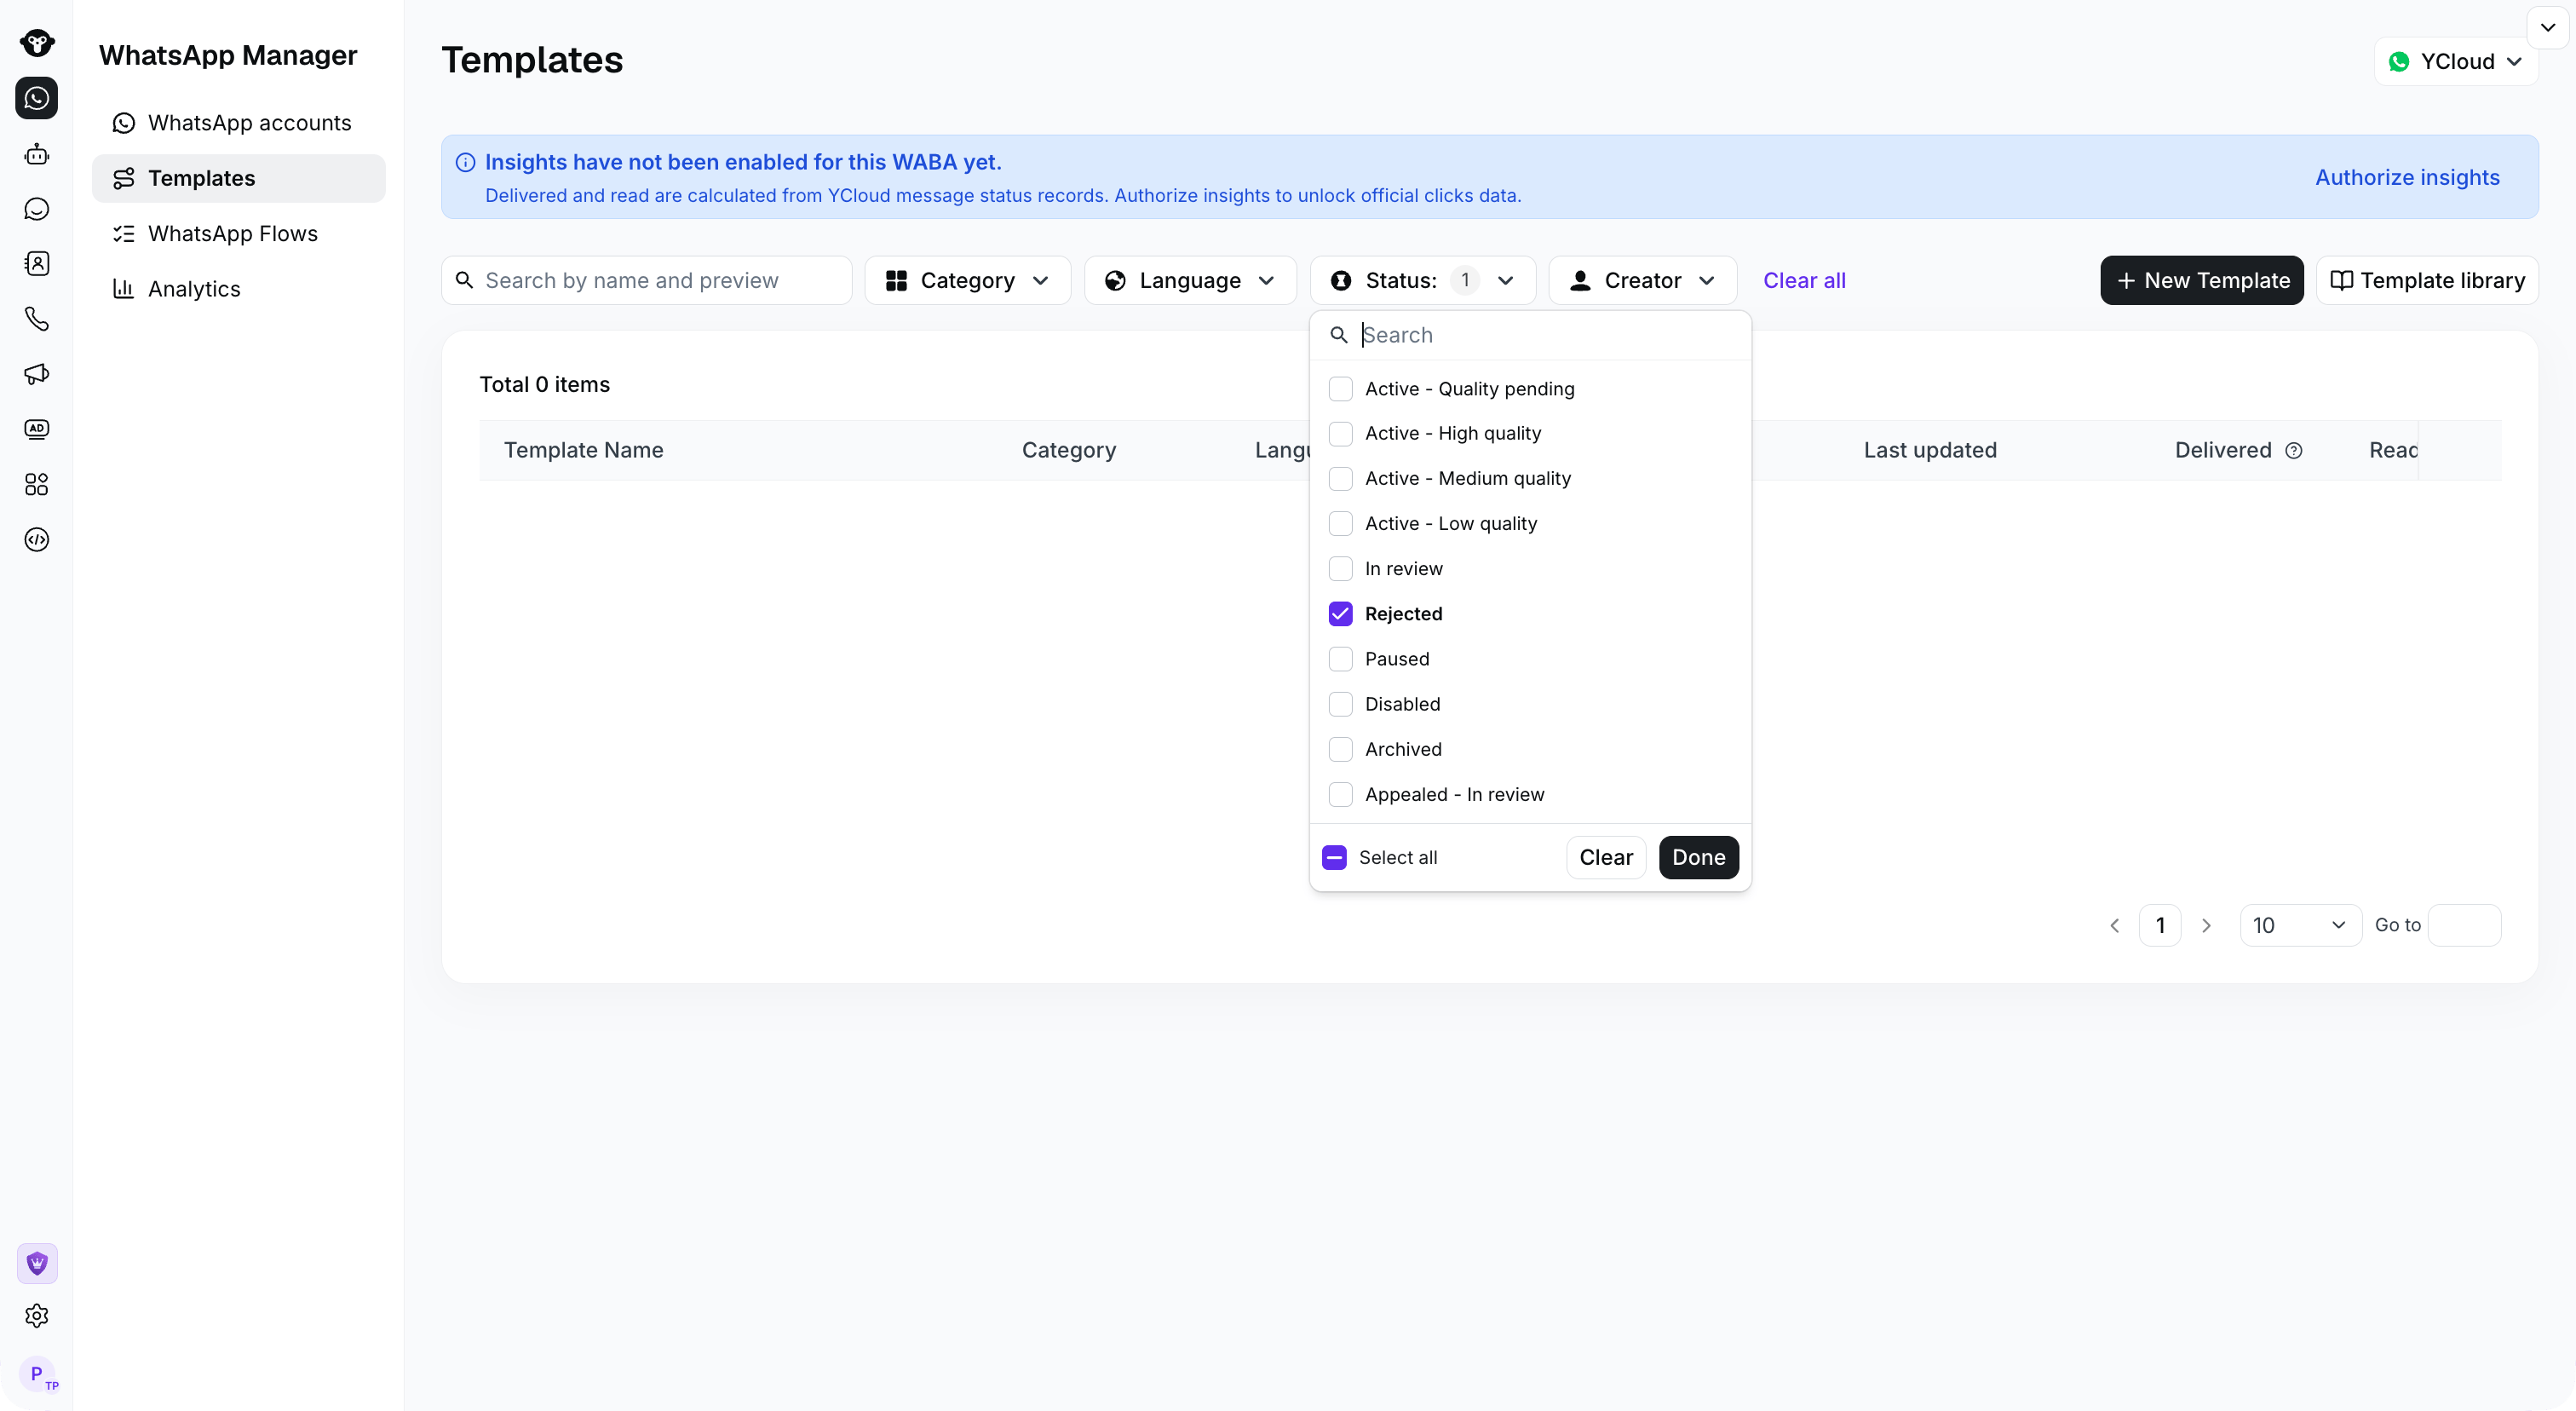2576x1411 pixels.
Task: Open the Template library button
Action: [x=2427, y=281]
